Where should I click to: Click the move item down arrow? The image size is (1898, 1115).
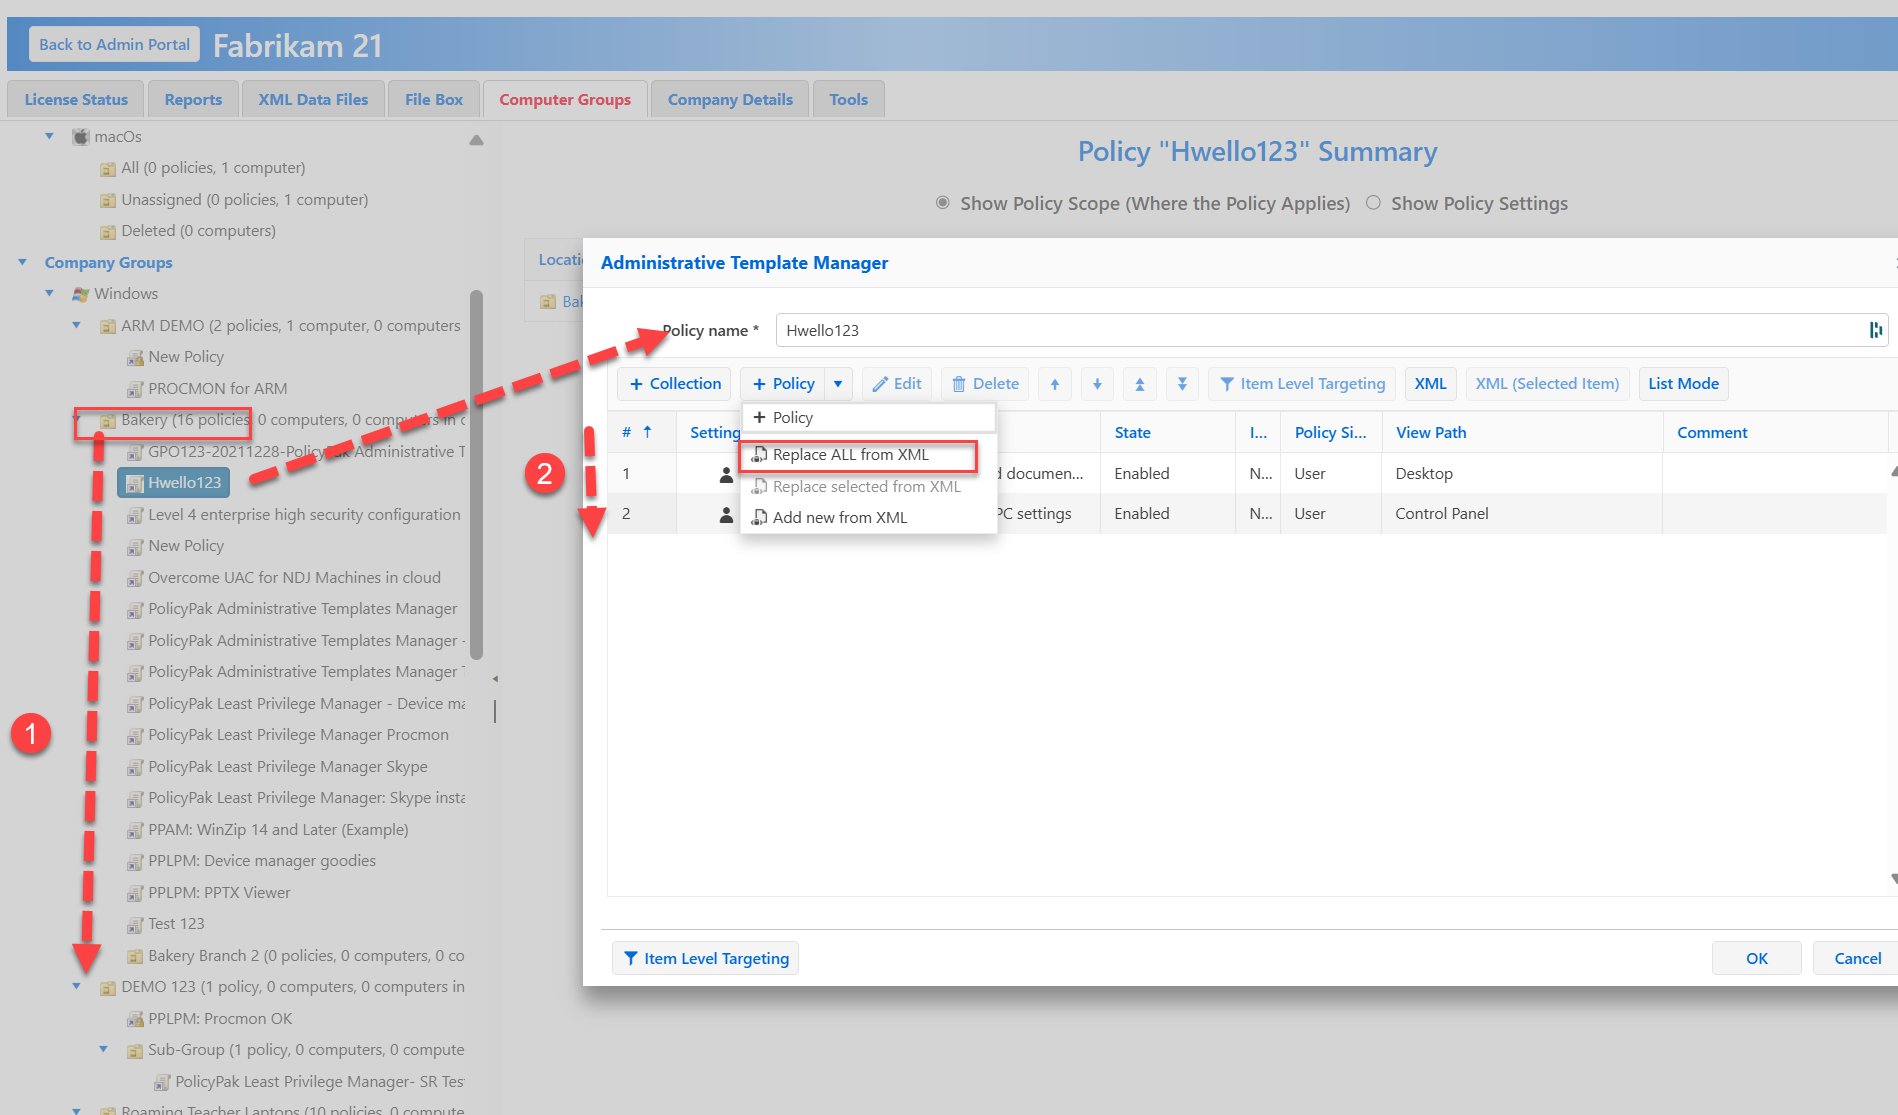(x=1097, y=384)
